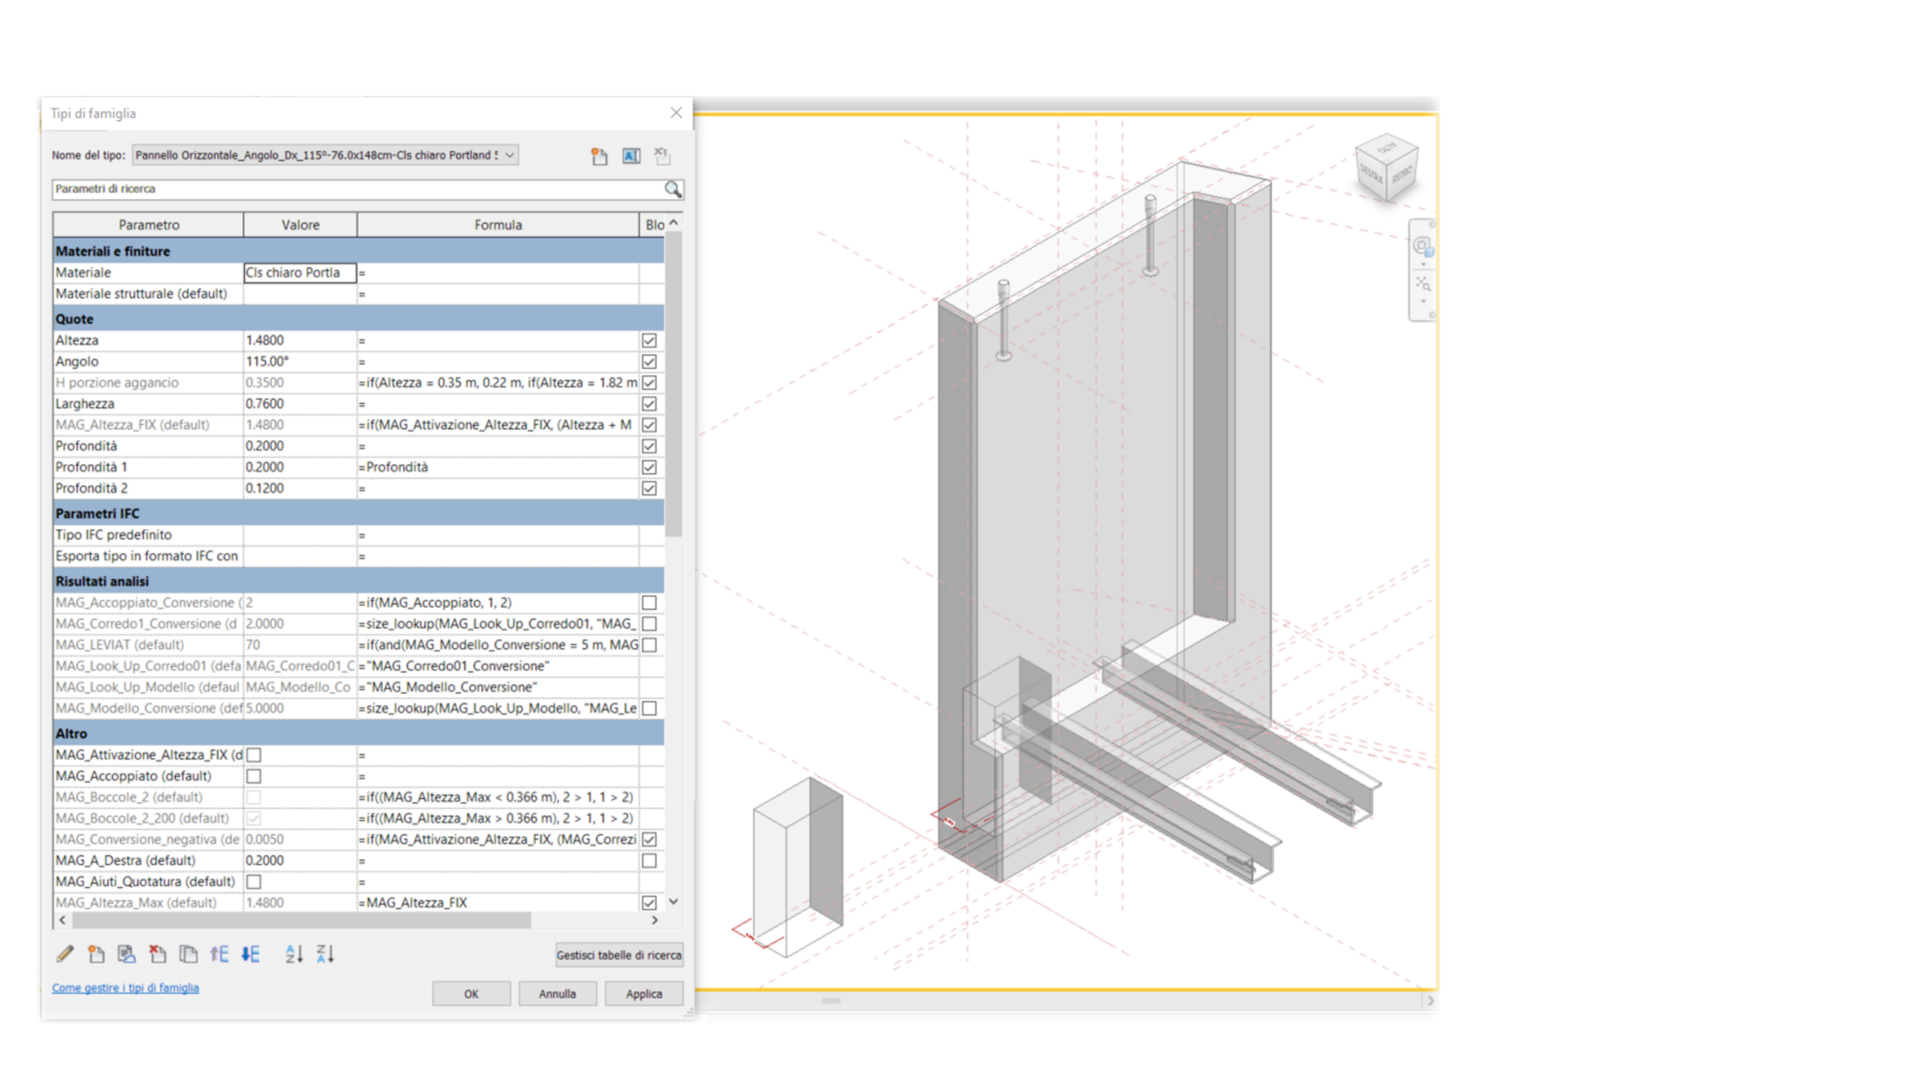Delete a parameter using the red X icon
The width and height of the screenshot is (1920, 1080).
tap(157, 955)
